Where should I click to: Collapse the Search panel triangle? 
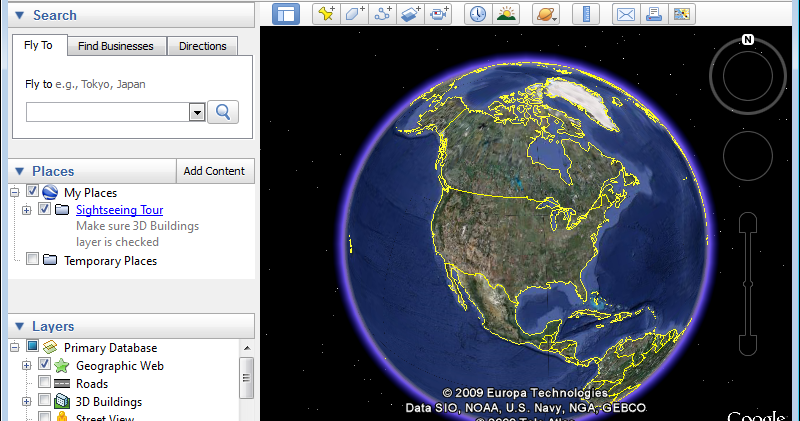(19, 15)
